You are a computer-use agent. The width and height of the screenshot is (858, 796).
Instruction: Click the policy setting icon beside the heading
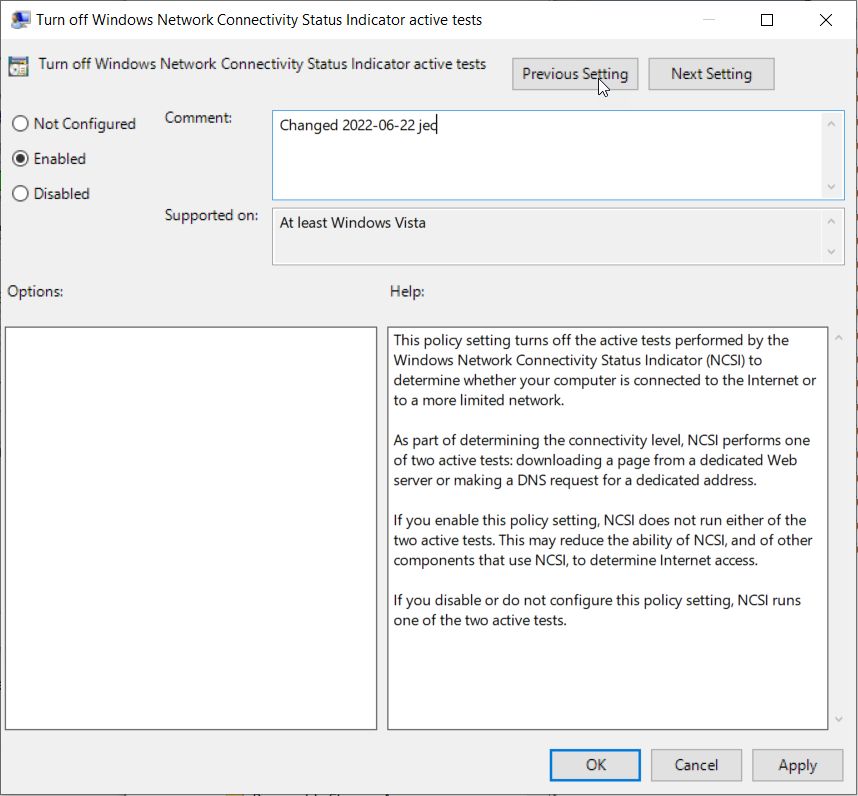tap(18, 66)
